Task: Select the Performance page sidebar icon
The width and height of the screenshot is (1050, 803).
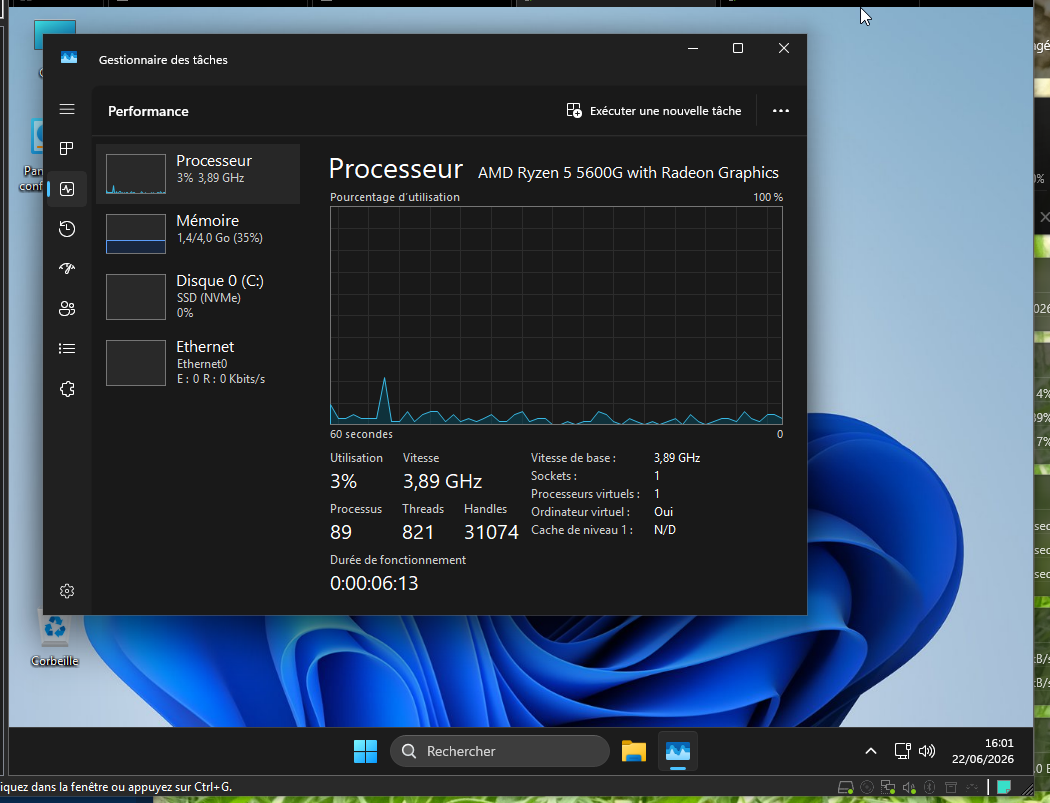Action: pyautogui.click(x=67, y=189)
